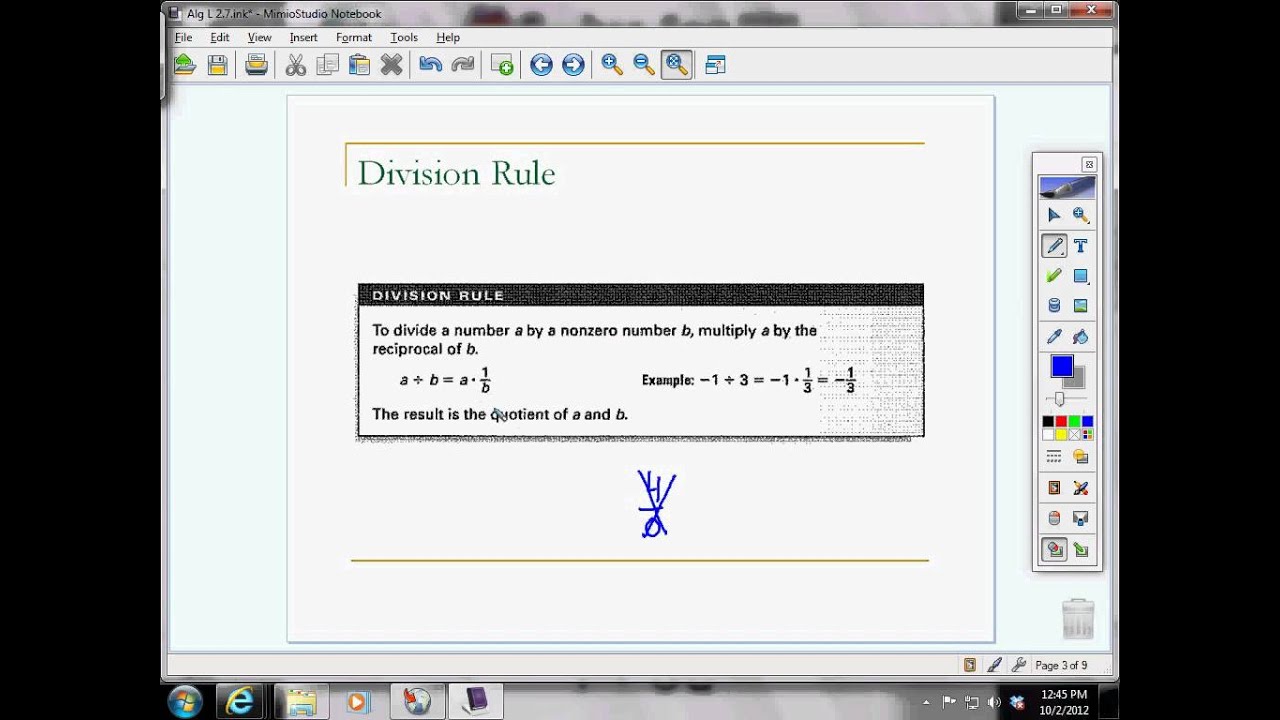Insert a picture using the image tool
This screenshot has width=1280, height=720.
[1081, 306]
